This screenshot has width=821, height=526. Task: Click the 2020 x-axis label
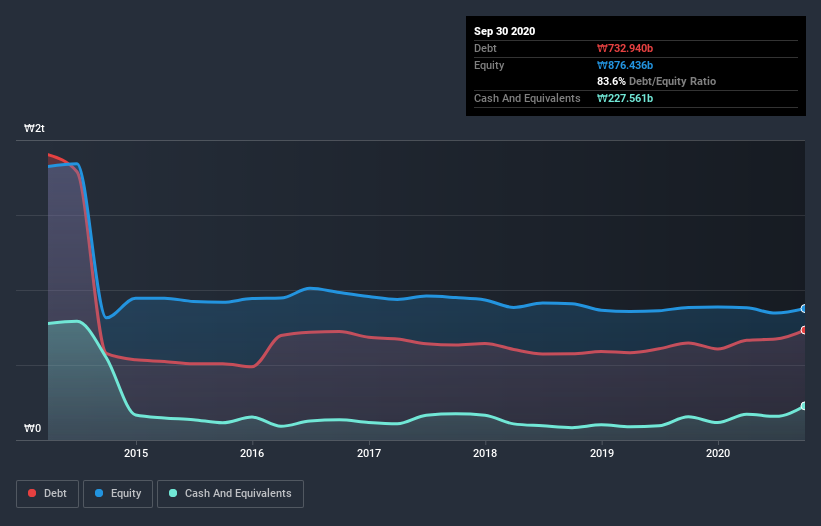tap(718, 453)
